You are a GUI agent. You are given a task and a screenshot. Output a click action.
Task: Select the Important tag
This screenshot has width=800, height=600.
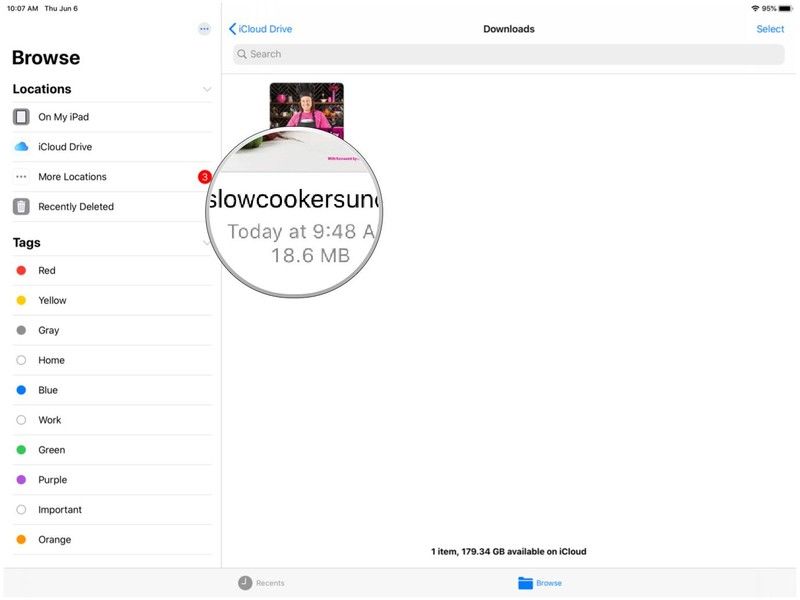60,510
